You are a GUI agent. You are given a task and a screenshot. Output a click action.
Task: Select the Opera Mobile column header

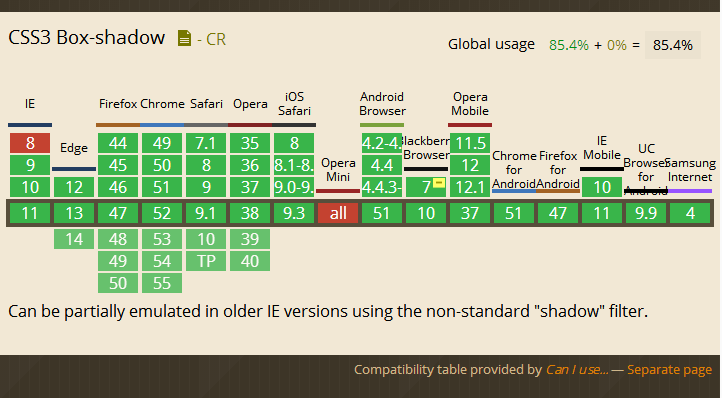coord(470,104)
